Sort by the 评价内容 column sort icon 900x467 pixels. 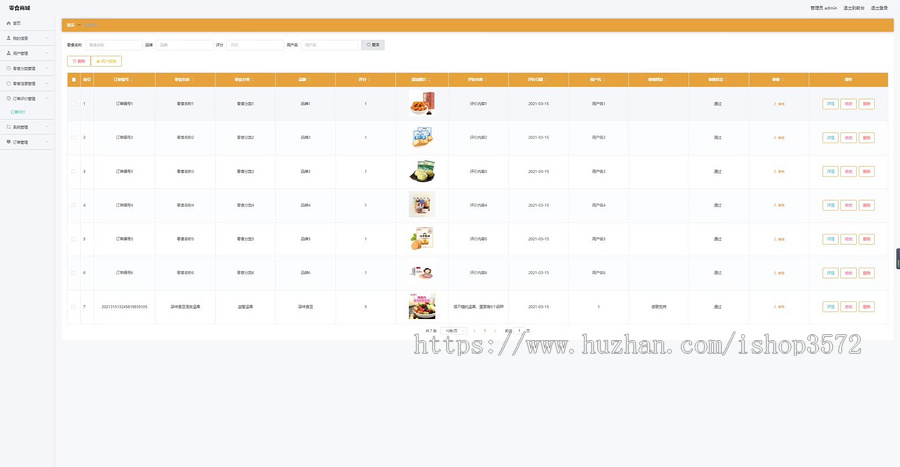[486, 80]
